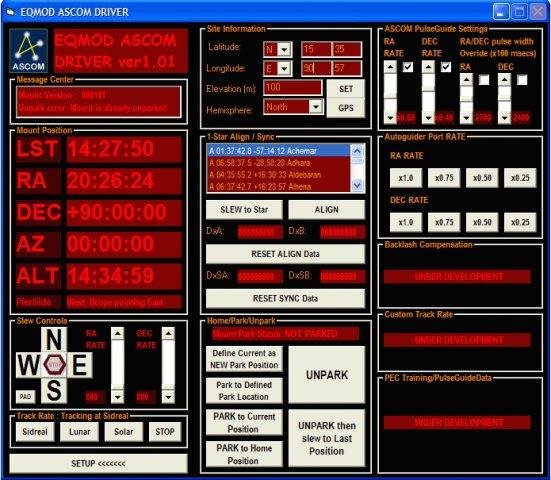
Task: Slew east with the E pad button
Action: click(79, 365)
